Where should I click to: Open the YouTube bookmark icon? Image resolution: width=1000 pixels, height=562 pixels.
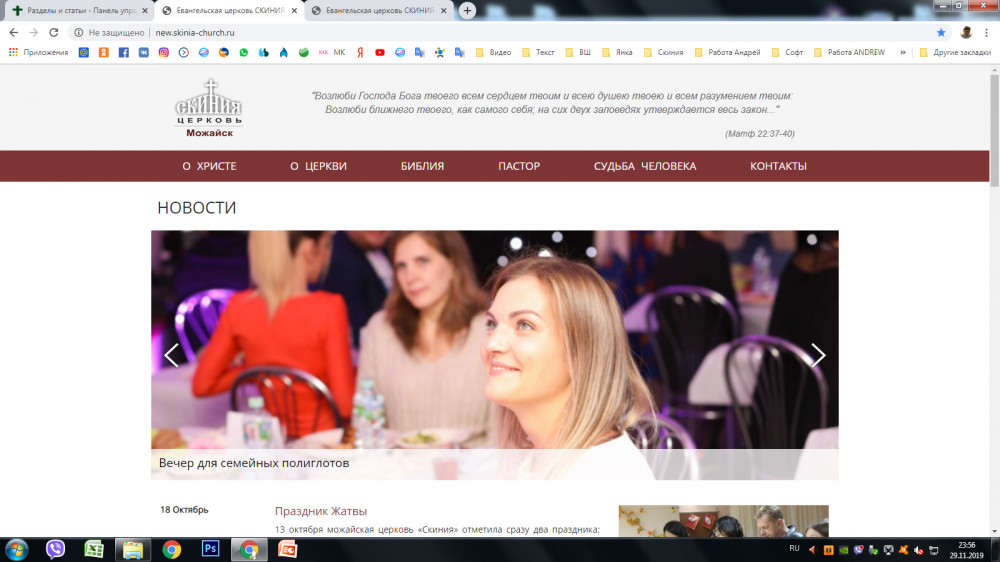(380, 52)
